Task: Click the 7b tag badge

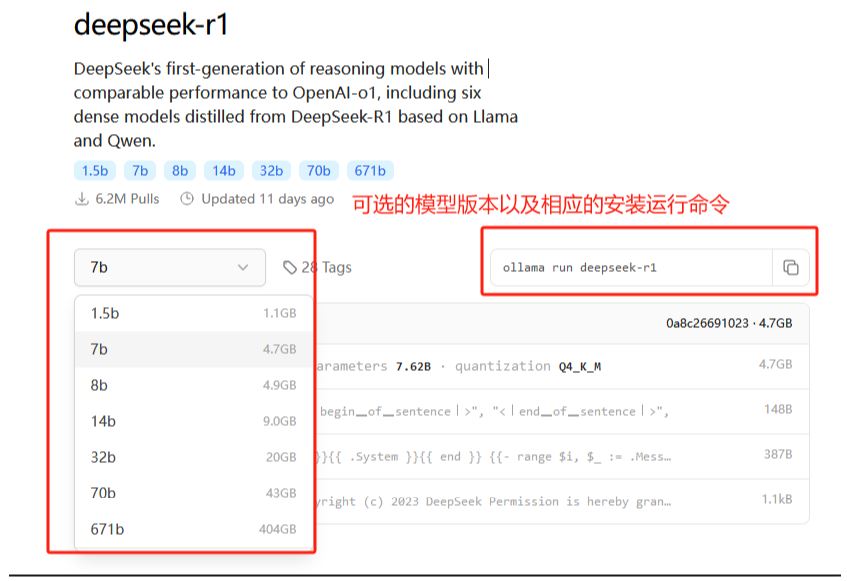Action: pos(140,171)
